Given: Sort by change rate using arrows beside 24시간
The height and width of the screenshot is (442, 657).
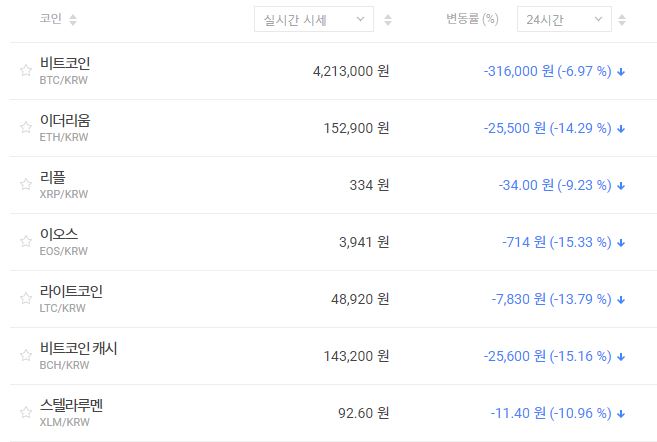Looking at the screenshot, I should pos(624,20).
